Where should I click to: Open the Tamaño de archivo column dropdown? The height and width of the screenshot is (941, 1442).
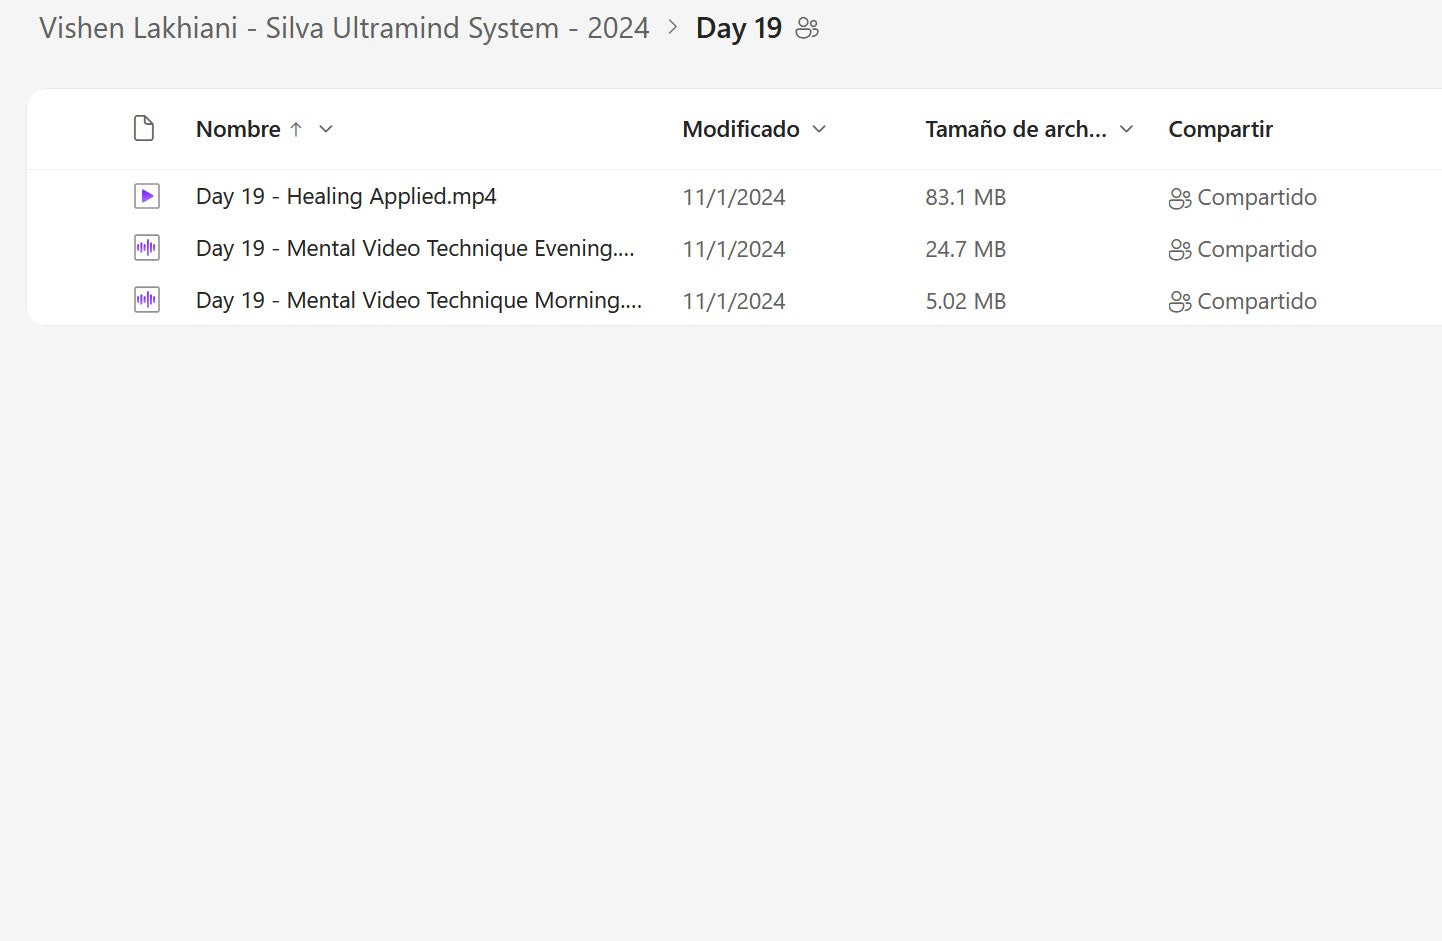[1126, 129]
